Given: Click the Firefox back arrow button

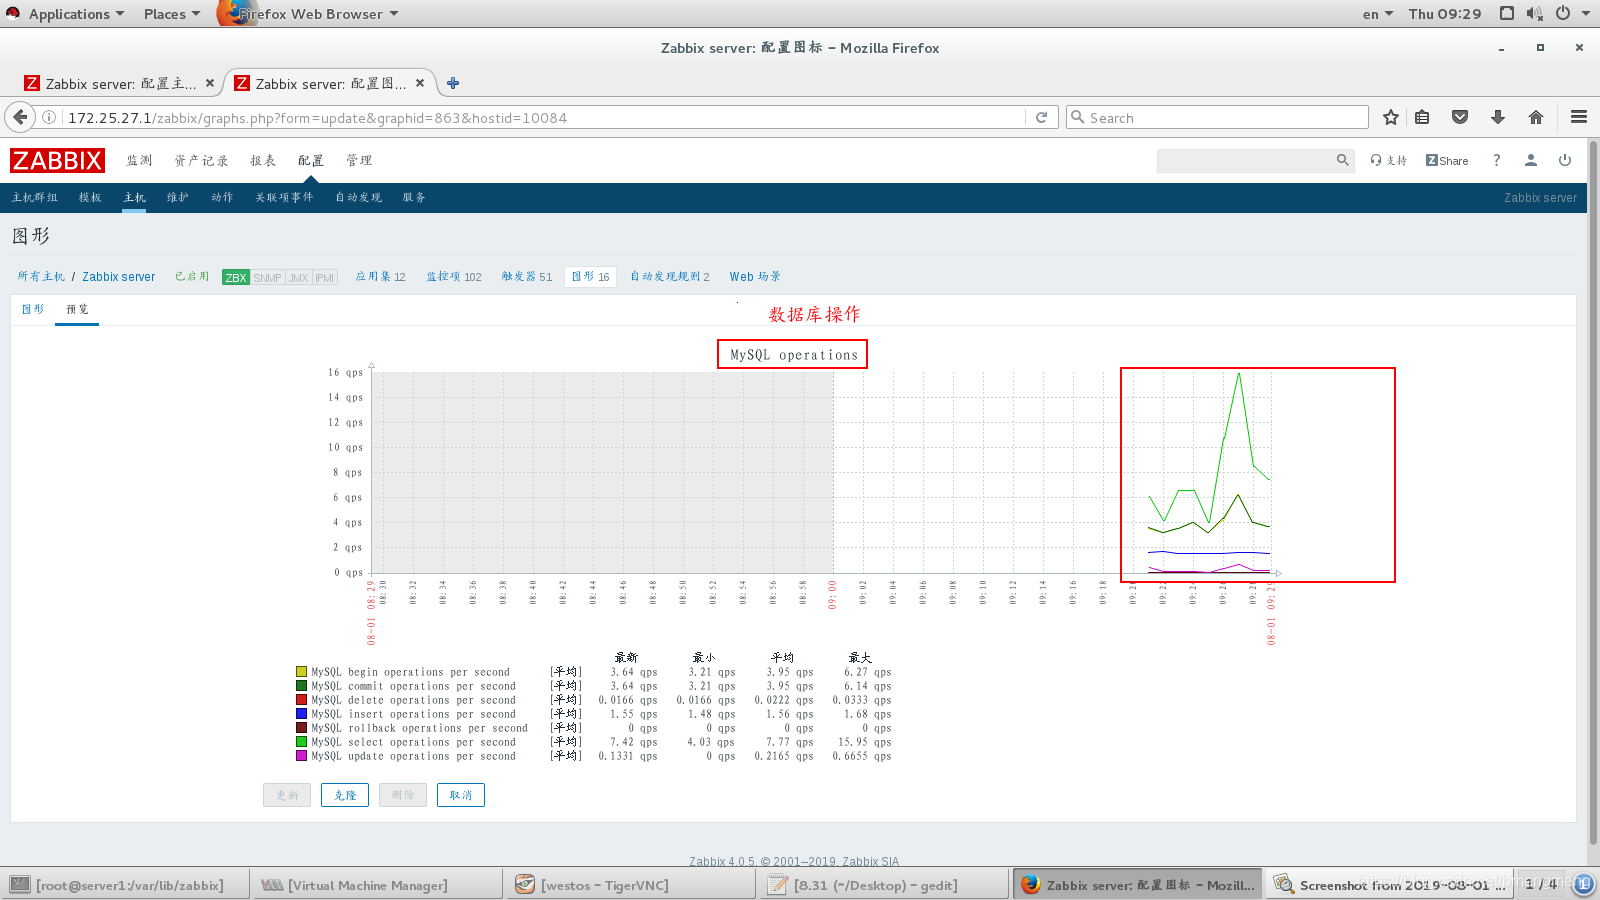Looking at the screenshot, I should 20,117.
